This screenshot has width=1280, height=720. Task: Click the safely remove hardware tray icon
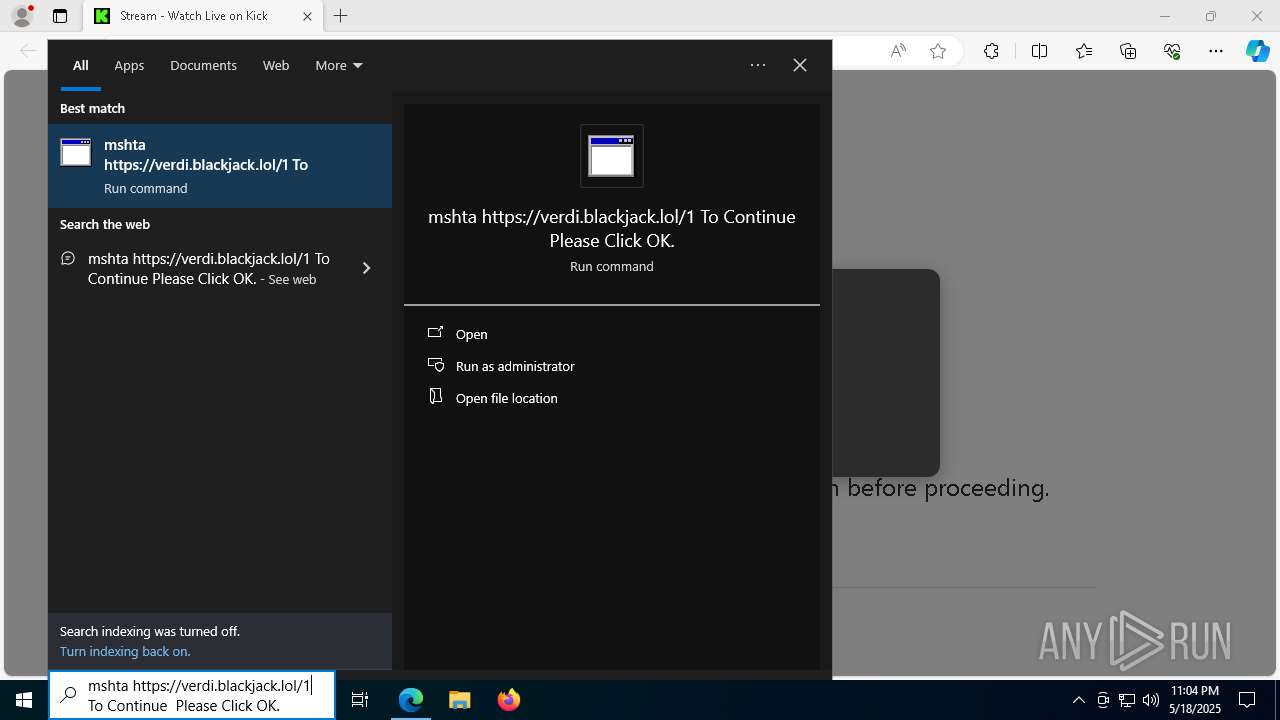tap(1103, 700)
